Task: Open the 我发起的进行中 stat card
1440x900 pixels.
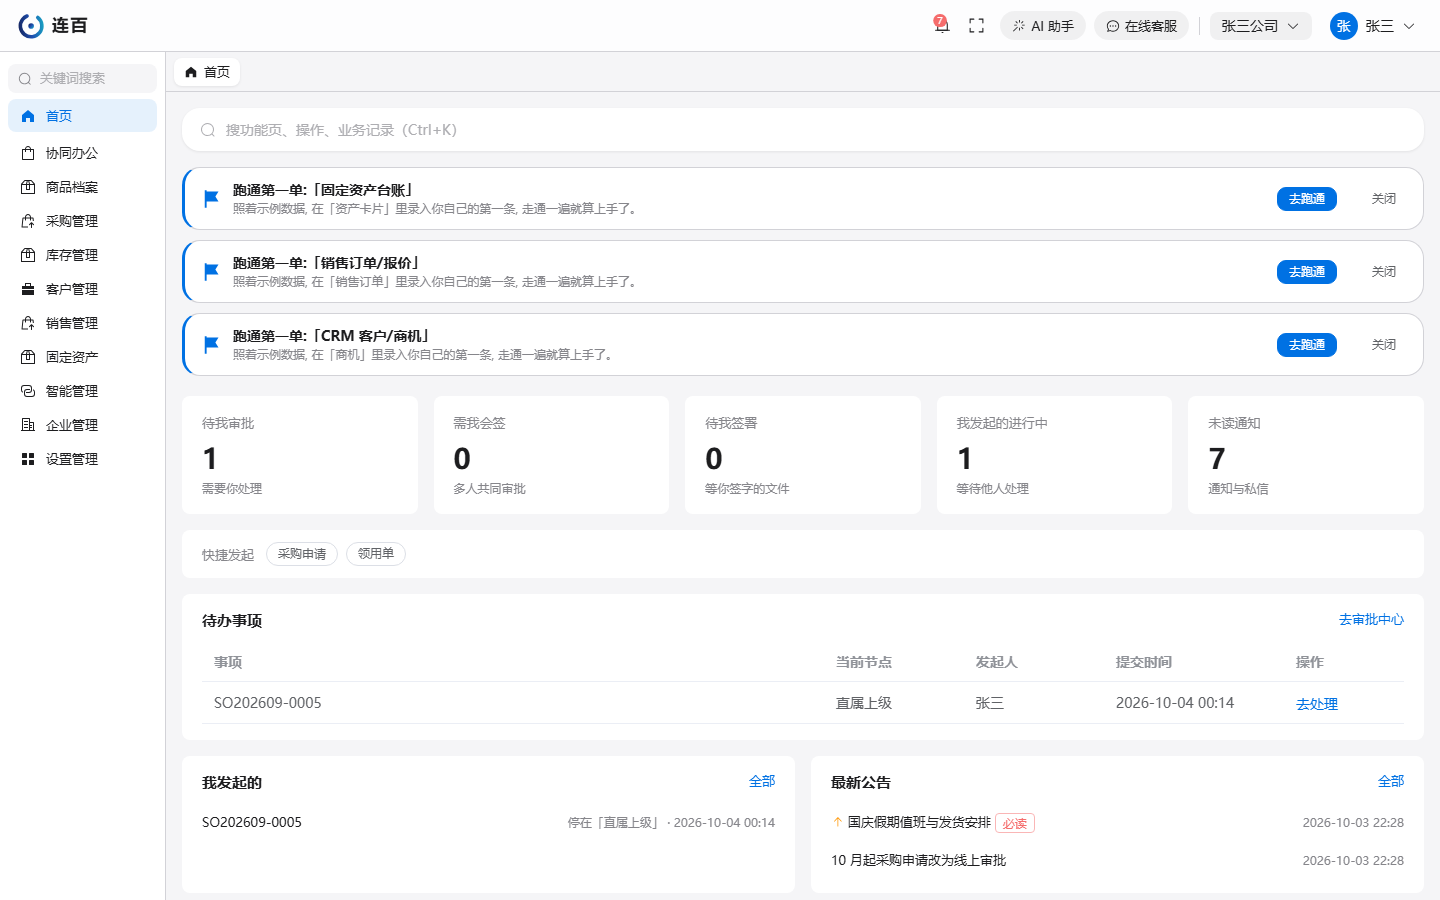Action: [x=1054, y=455]
